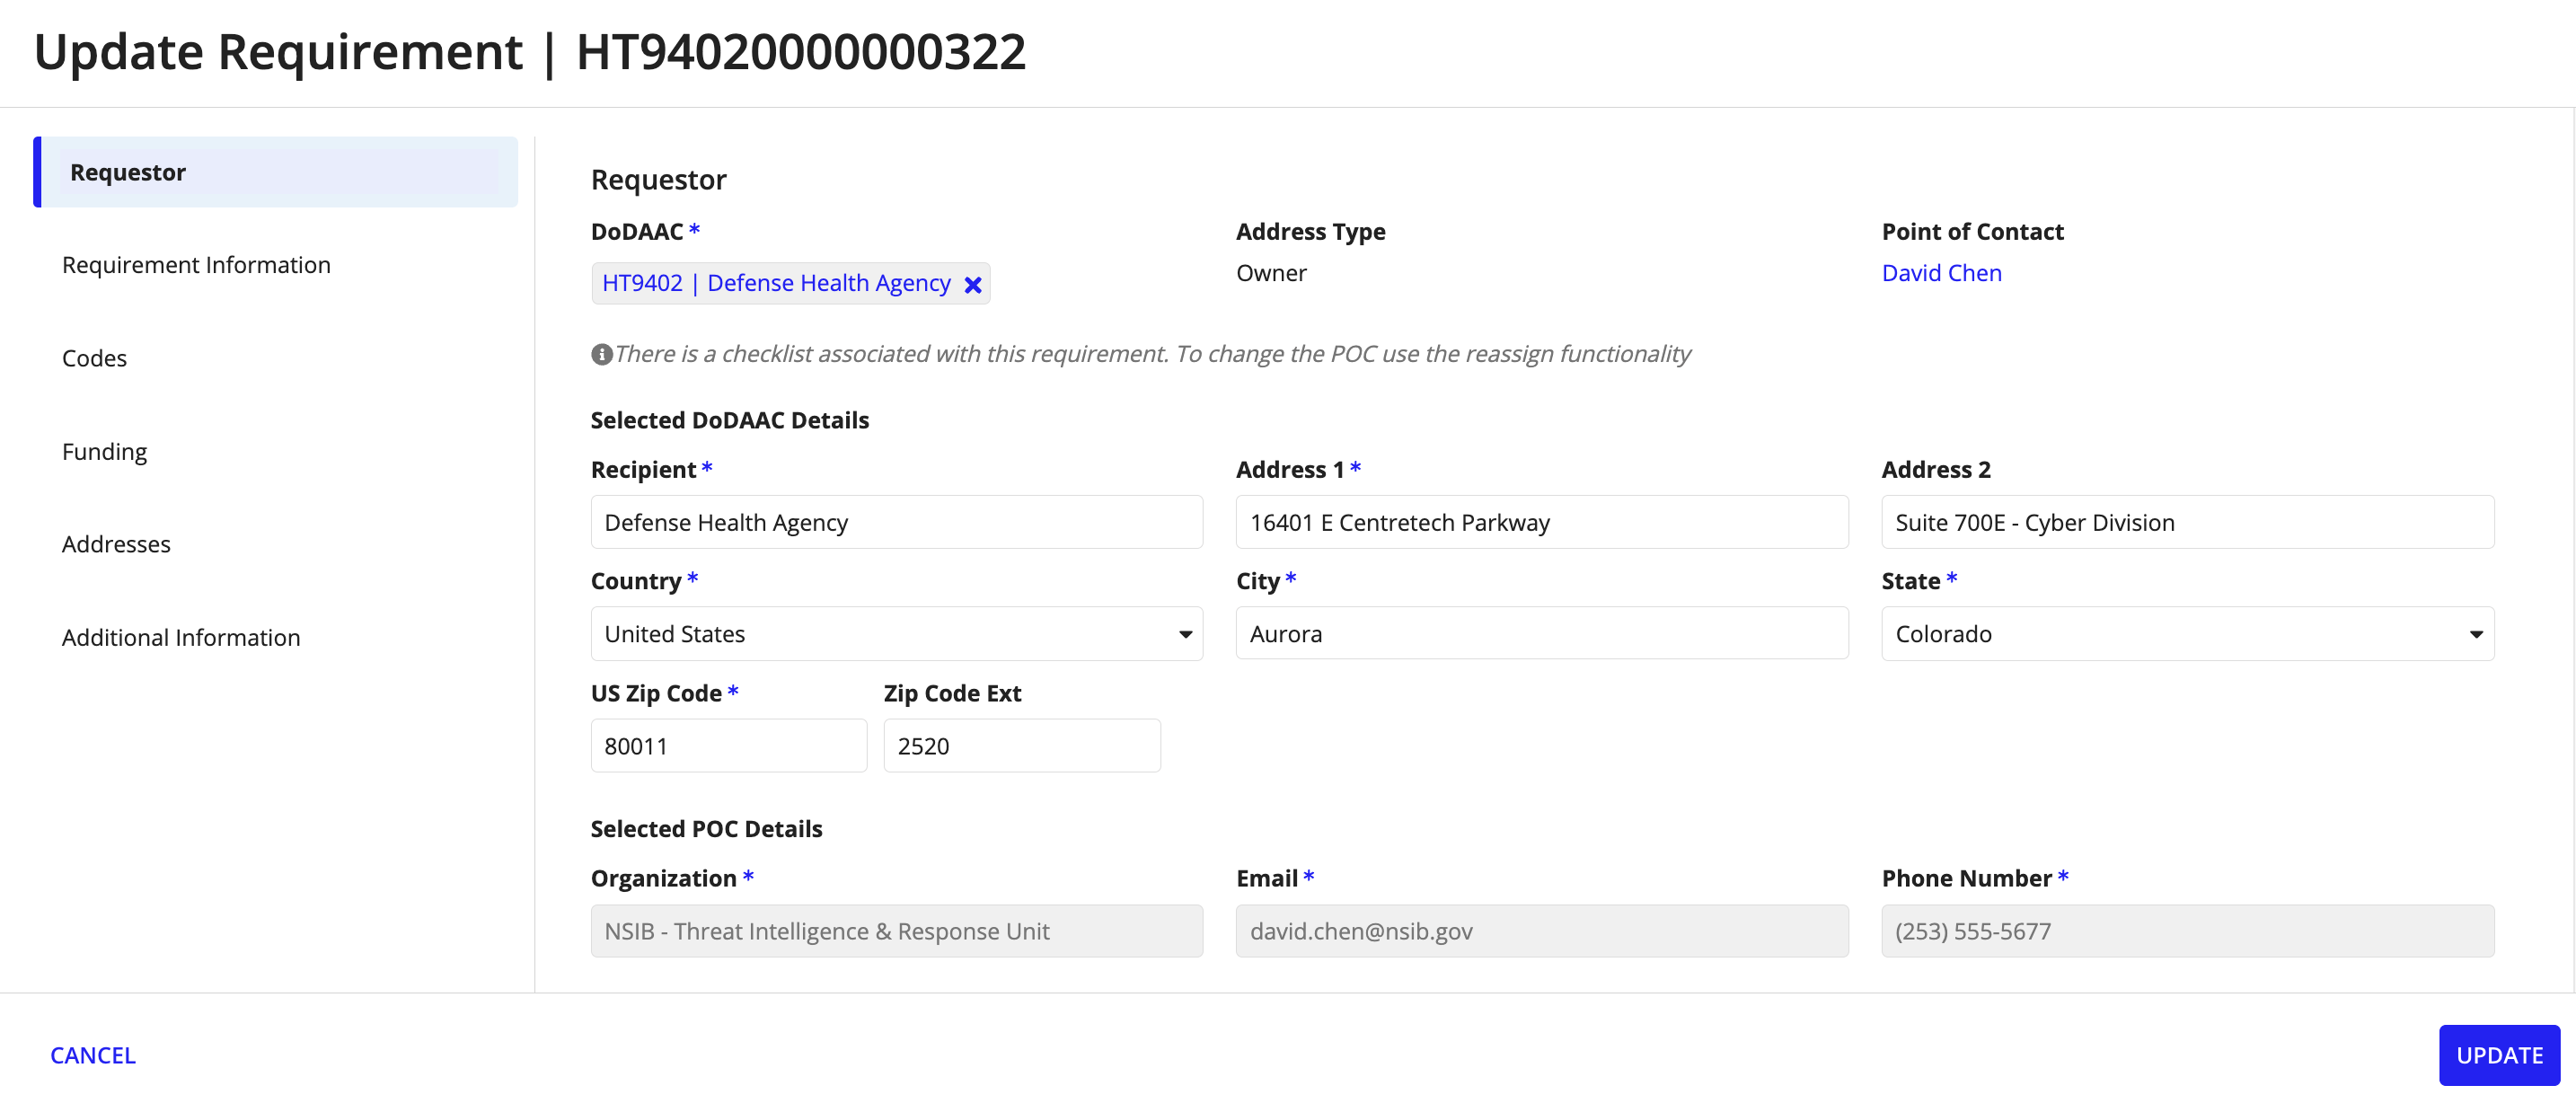The height and width of the screenshot is (1112, 2576).
Task: Open the Country dropdown
Action: pos(896,634)
